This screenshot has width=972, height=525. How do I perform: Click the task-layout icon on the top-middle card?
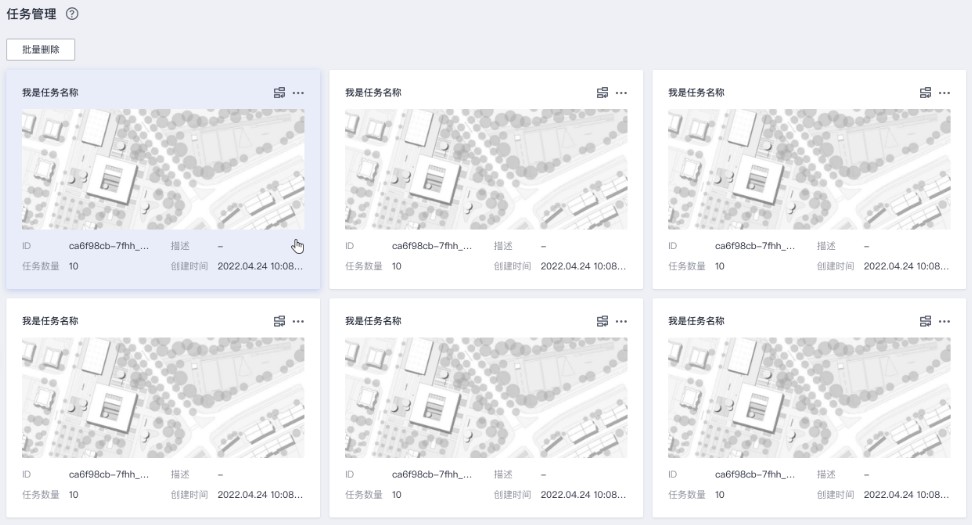603,93
